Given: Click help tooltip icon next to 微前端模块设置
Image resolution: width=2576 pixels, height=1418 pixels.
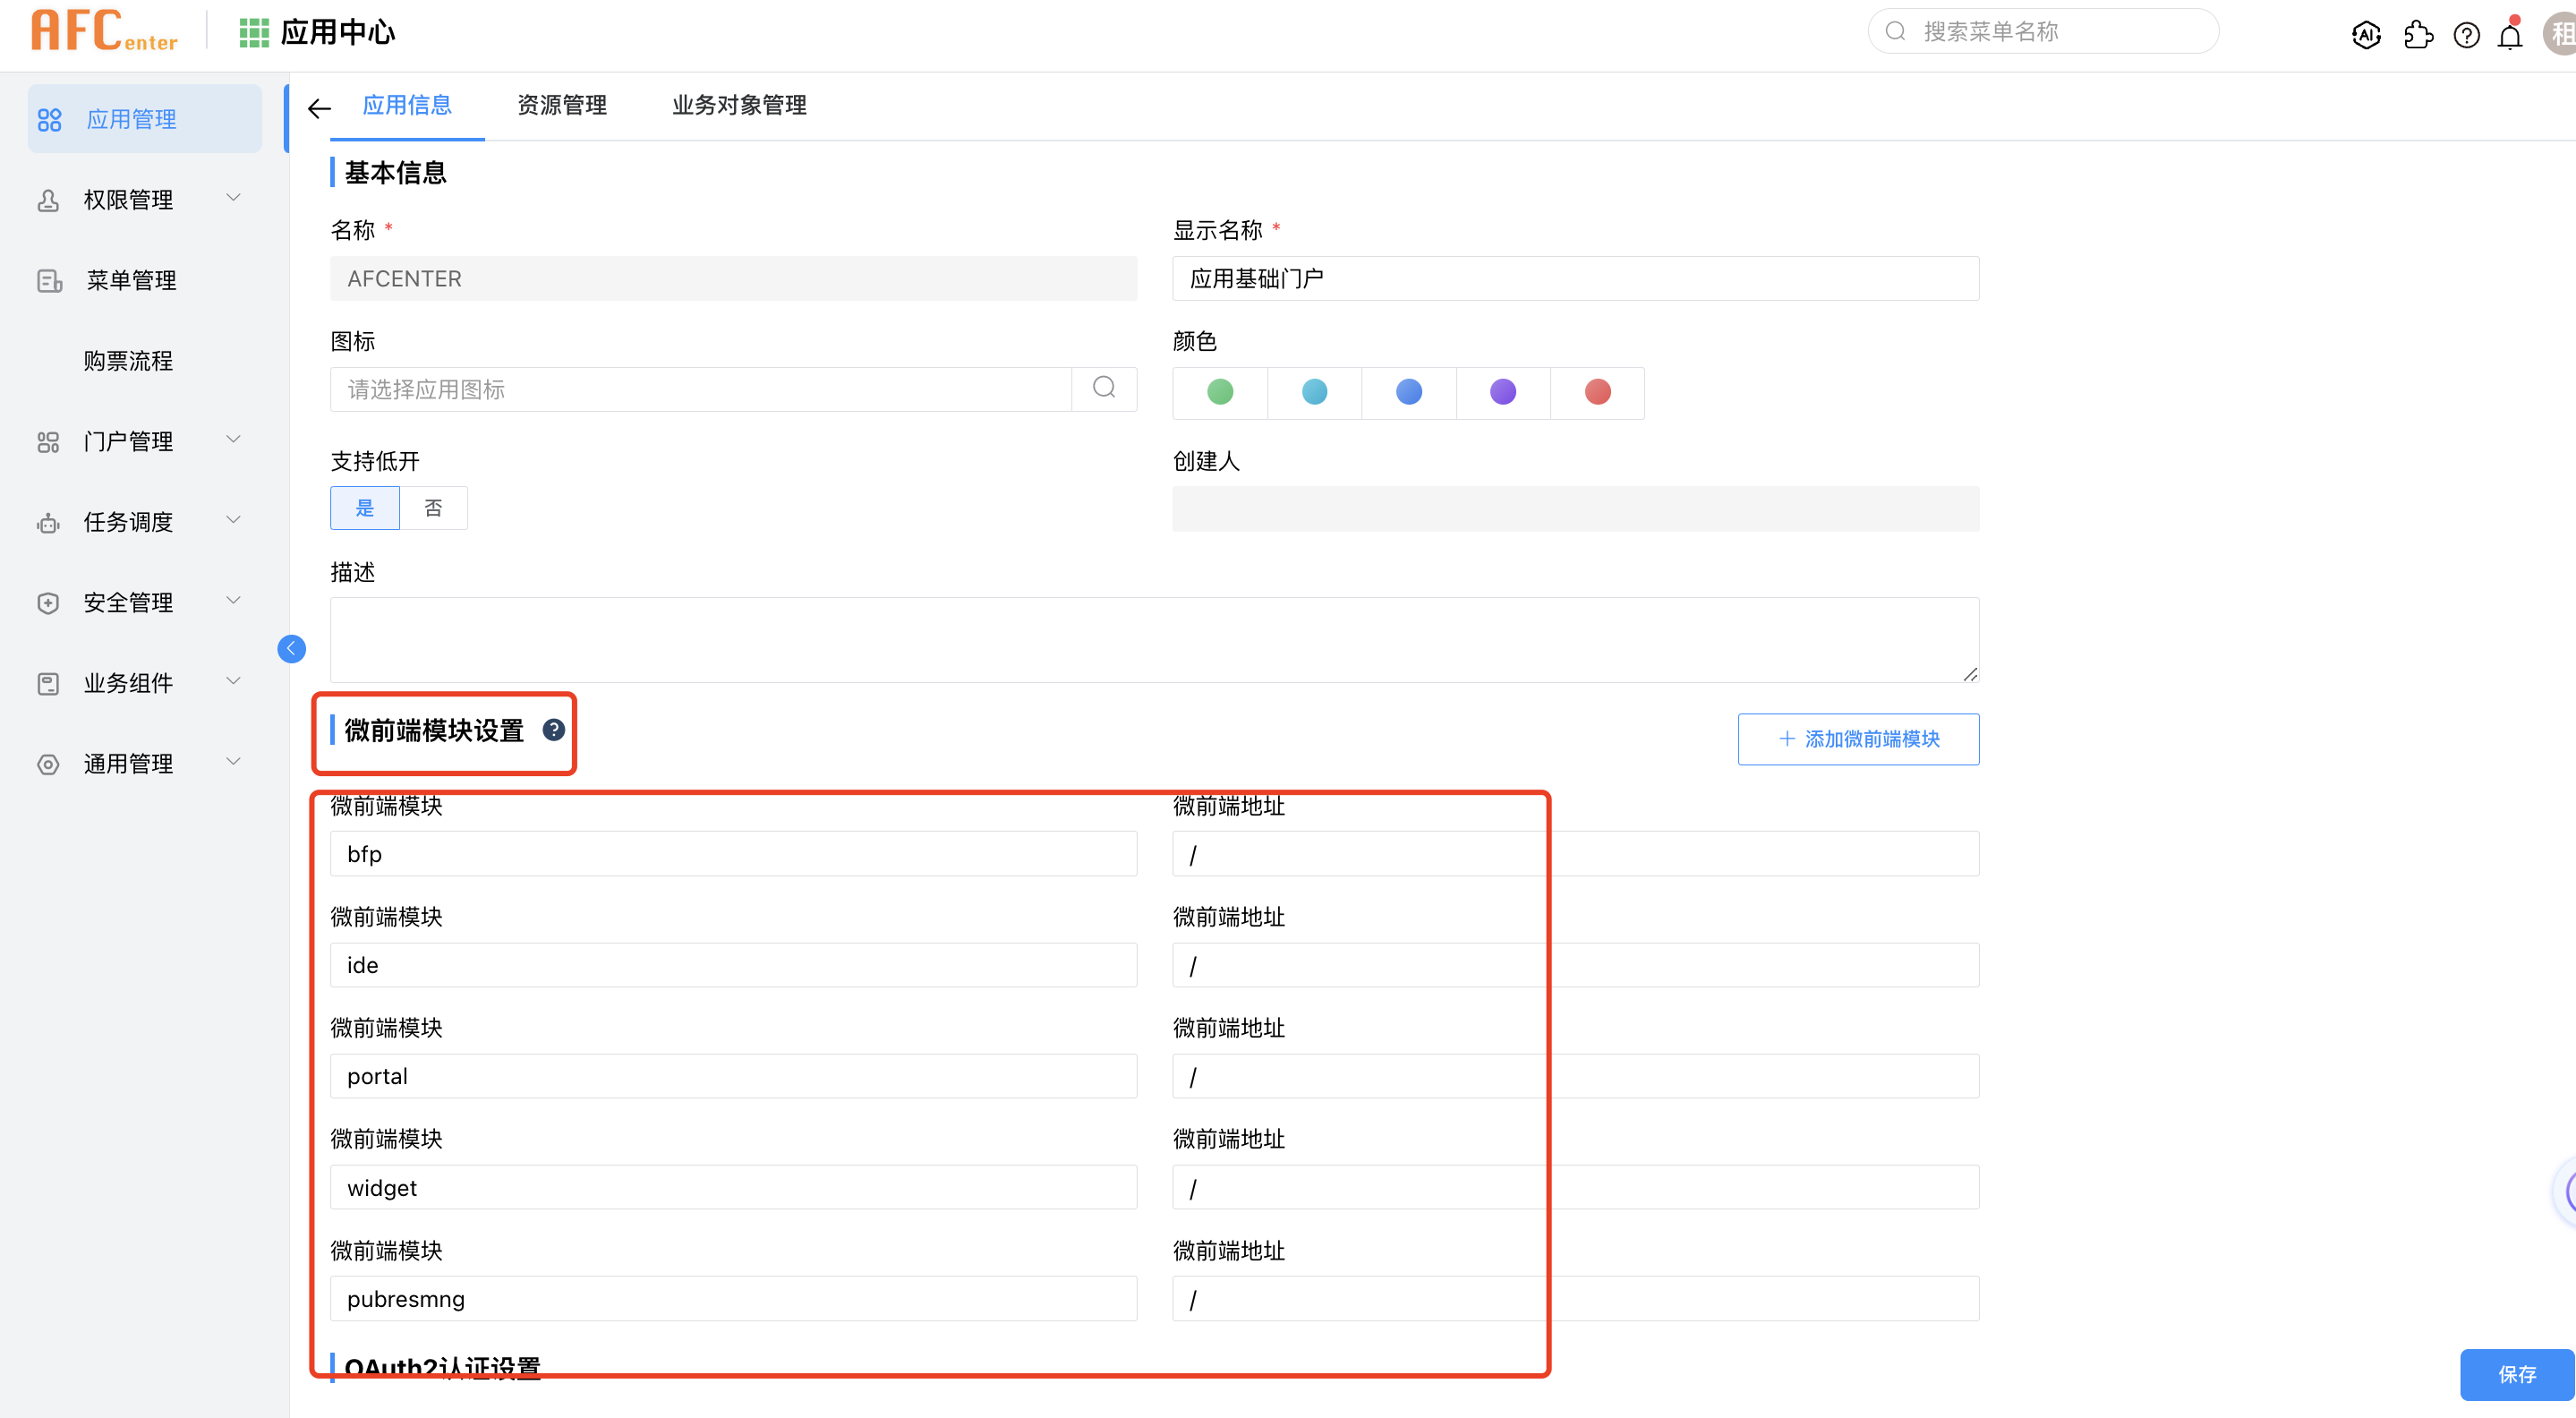Looking at the screenshot, I should point(553,730).
